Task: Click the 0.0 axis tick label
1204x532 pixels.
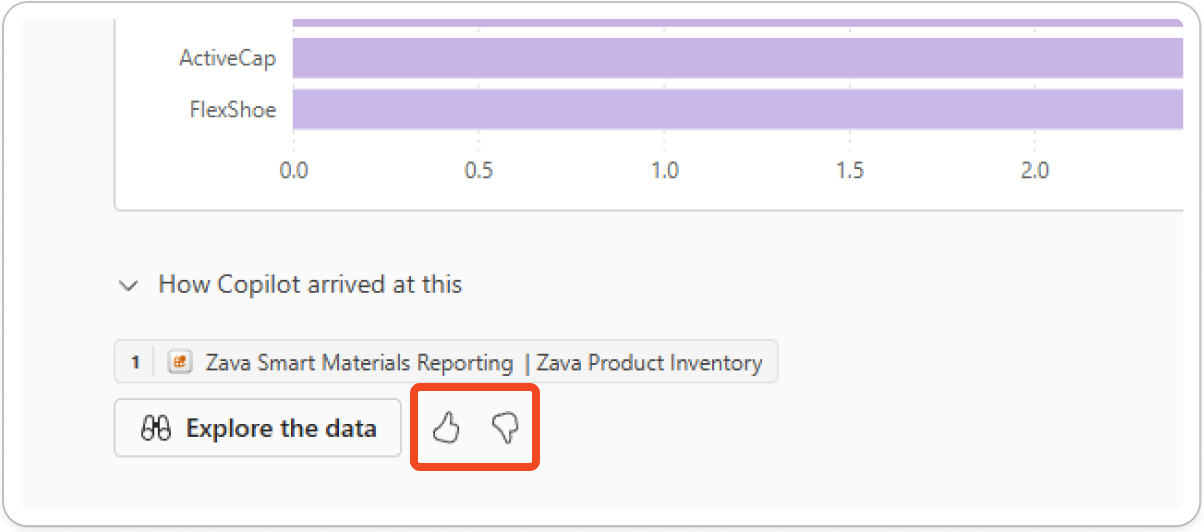Action: 293,171
